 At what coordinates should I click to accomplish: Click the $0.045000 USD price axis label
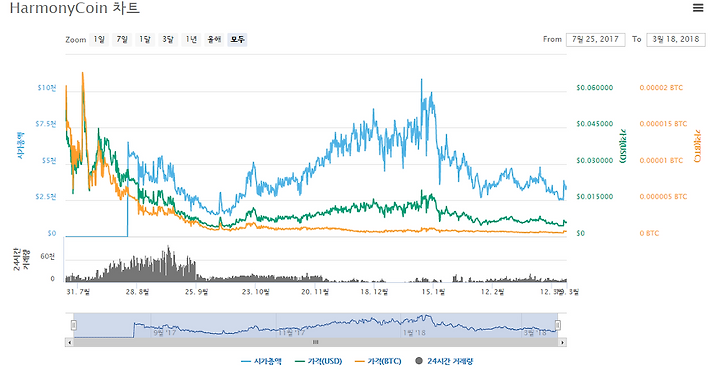(595, 124)
